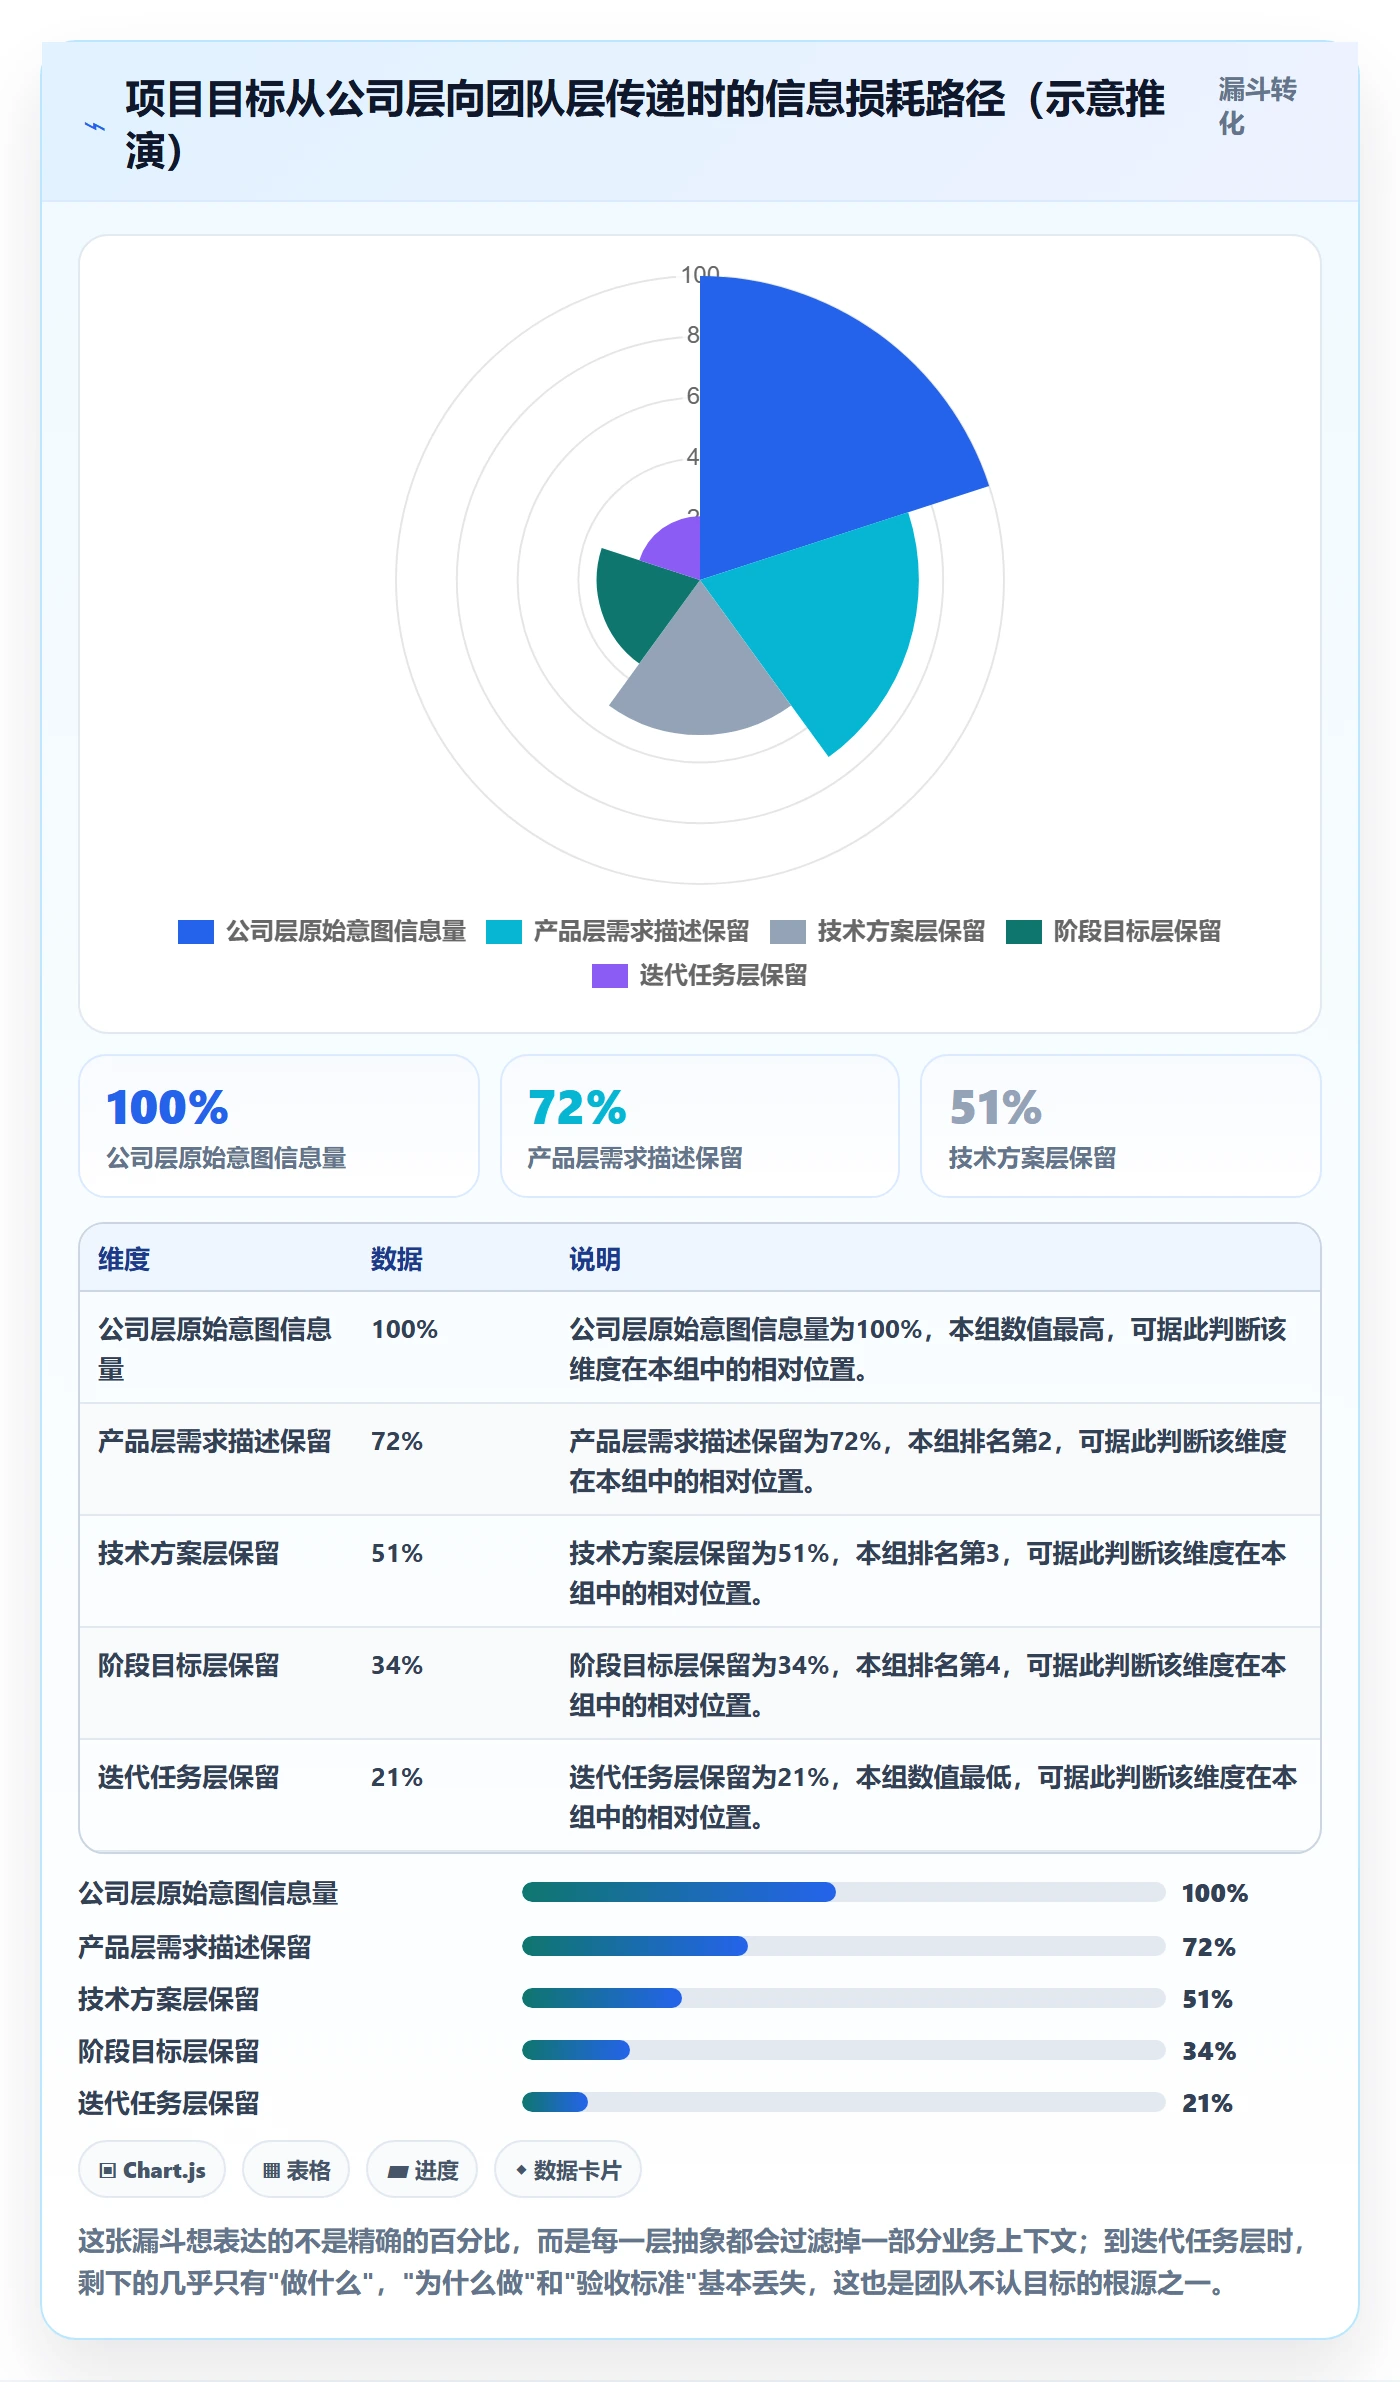
Task: Select the 21% cell in the table
Action: pyautogui.click(x=397, y=1777)
